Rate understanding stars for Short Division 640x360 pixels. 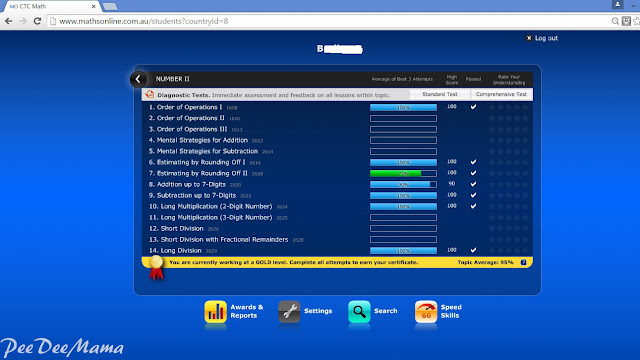(509, 229)
